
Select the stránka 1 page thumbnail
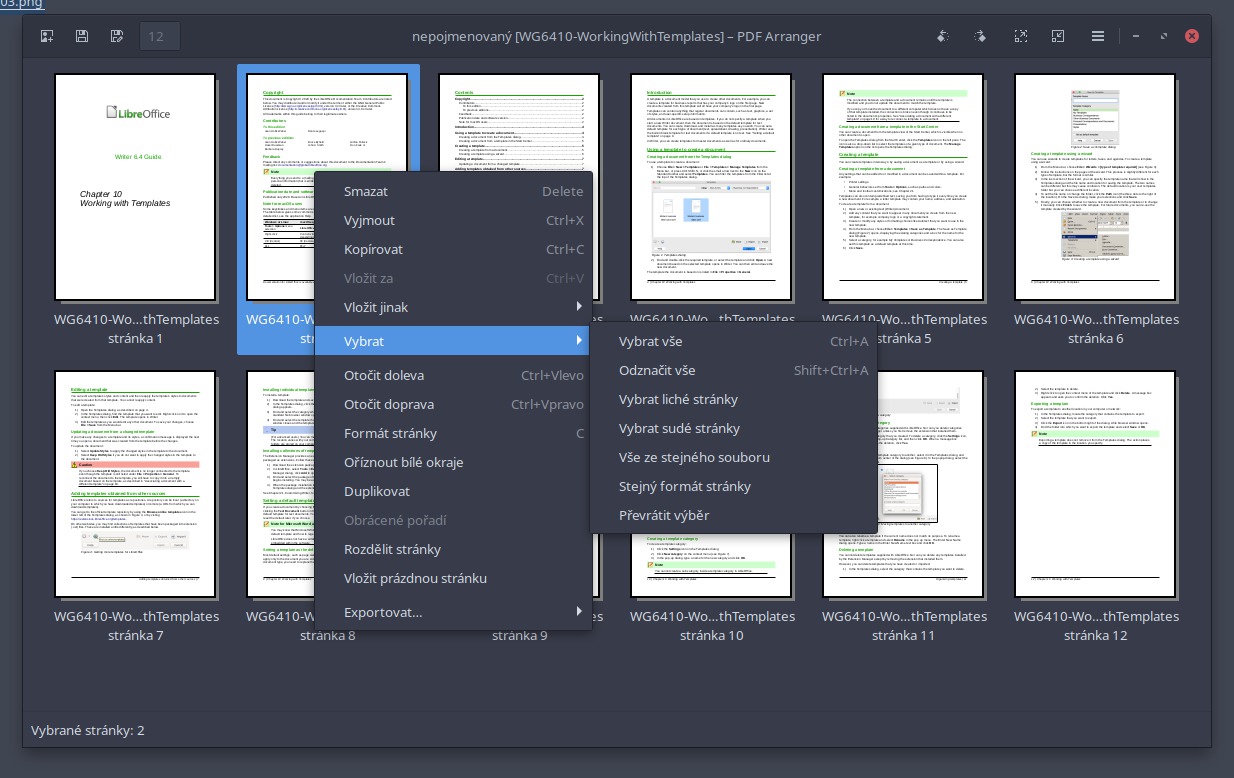point(136,187)
